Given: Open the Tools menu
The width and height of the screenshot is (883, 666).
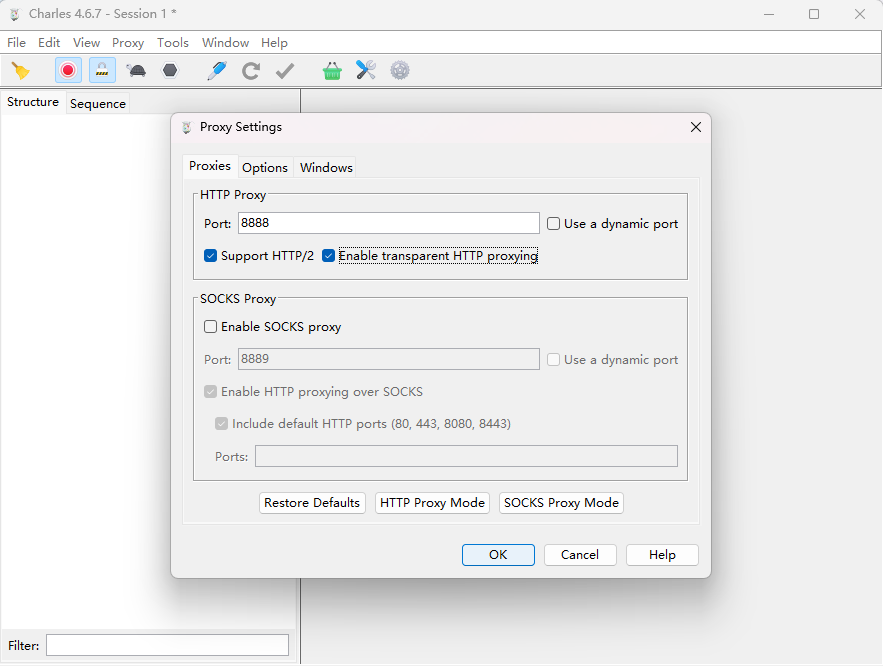Looking at the screenshot, I should [x=172, y=43].
